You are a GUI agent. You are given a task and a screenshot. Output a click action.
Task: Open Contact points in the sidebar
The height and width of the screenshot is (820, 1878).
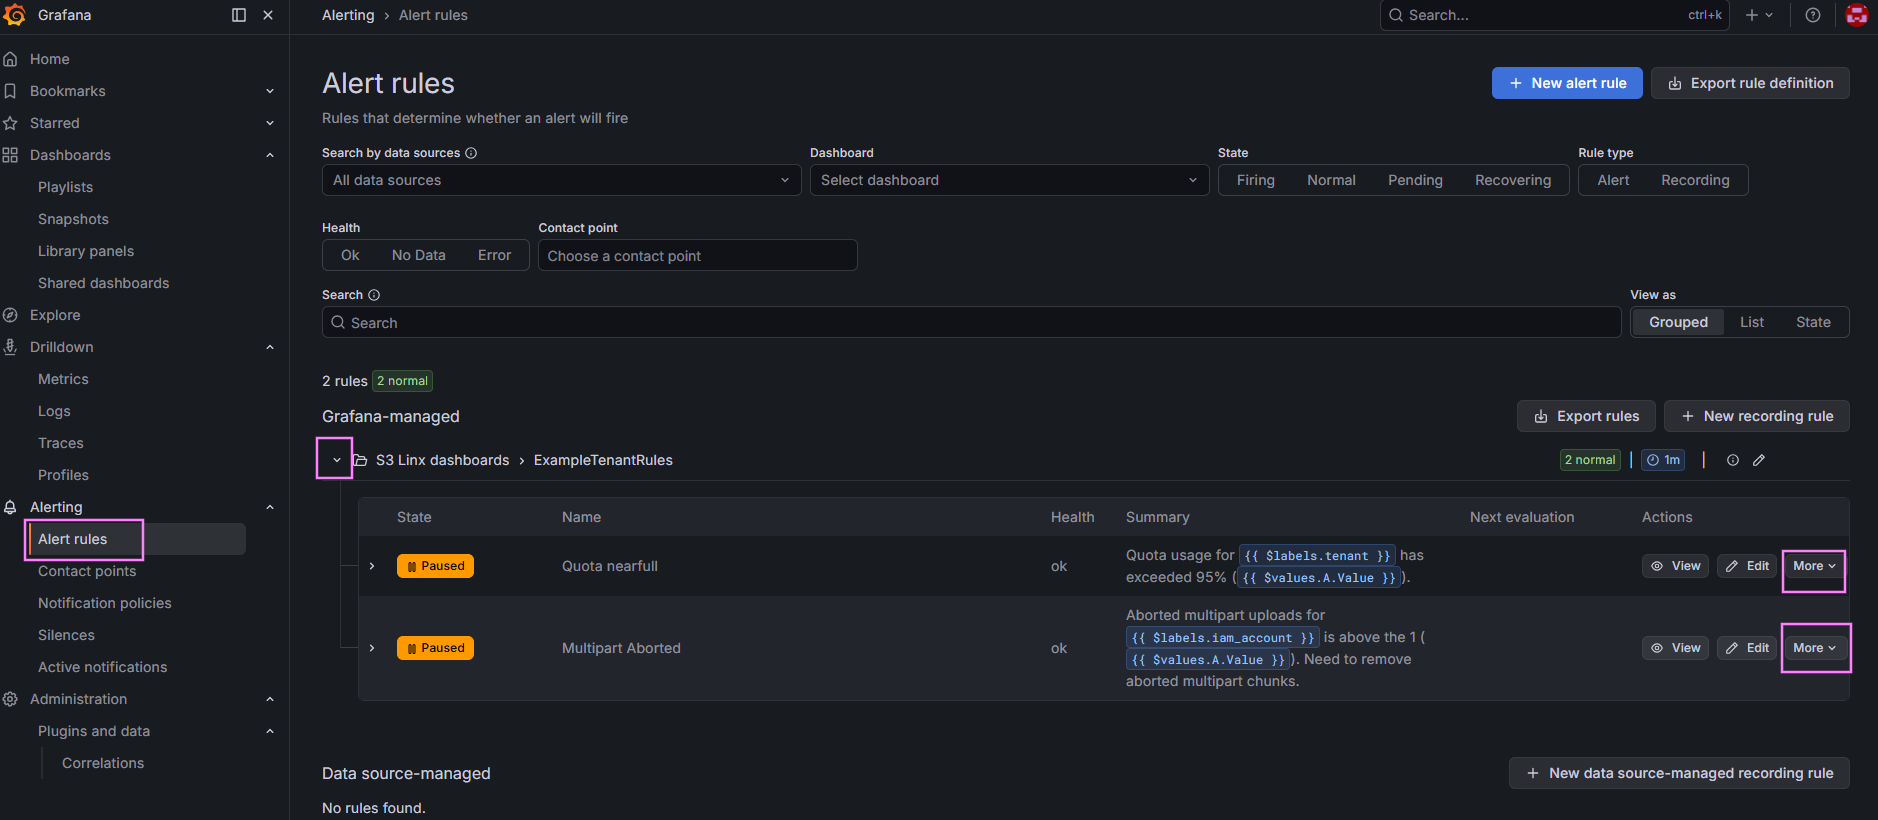pyautogui.click(x=87, y=571)
